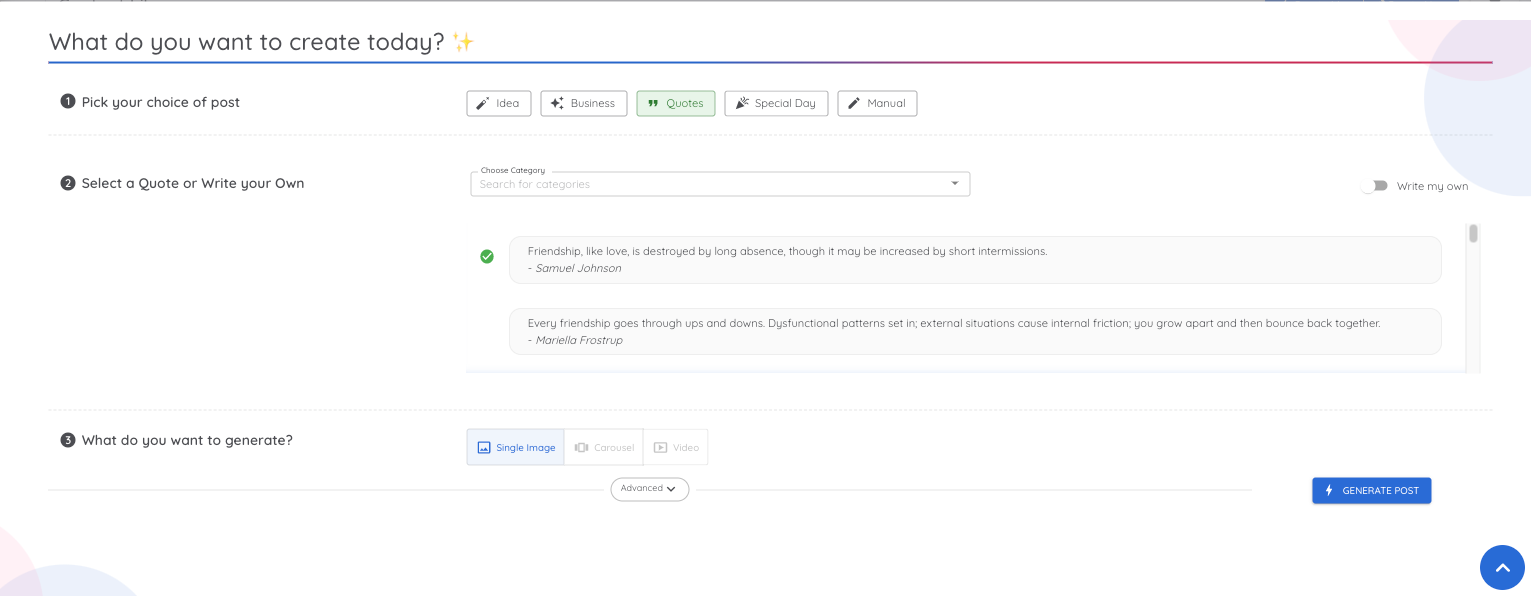Viewport: 1531px width, 596px height.
Task: Choose the Manual post type
Action: click(x=877, y=103)
